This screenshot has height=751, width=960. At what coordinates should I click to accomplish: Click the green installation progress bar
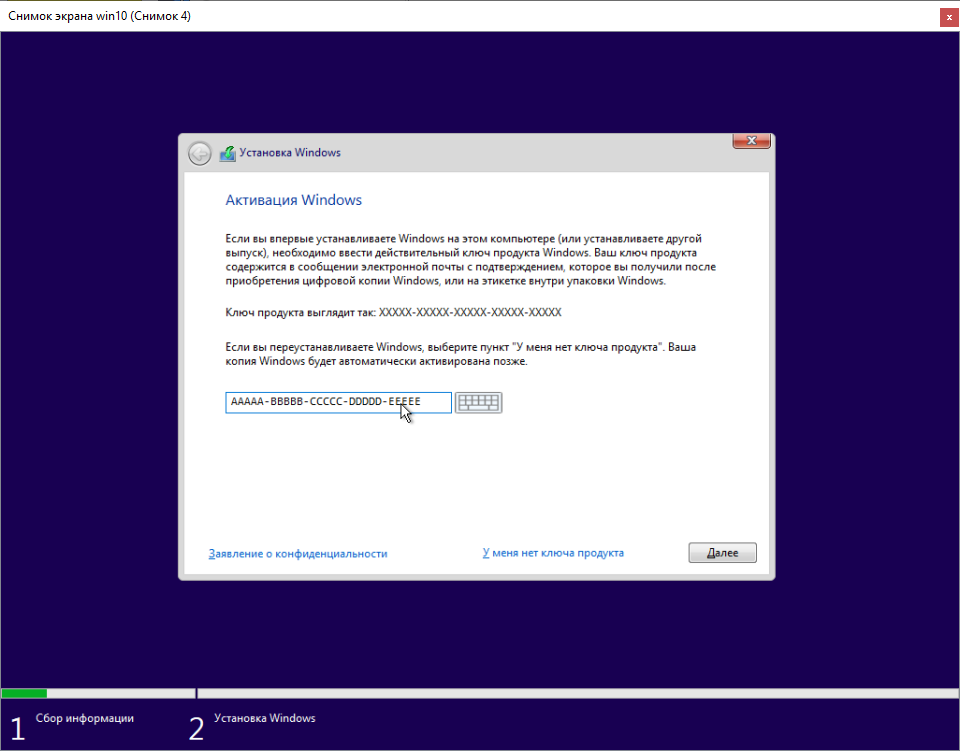point(24,693)
